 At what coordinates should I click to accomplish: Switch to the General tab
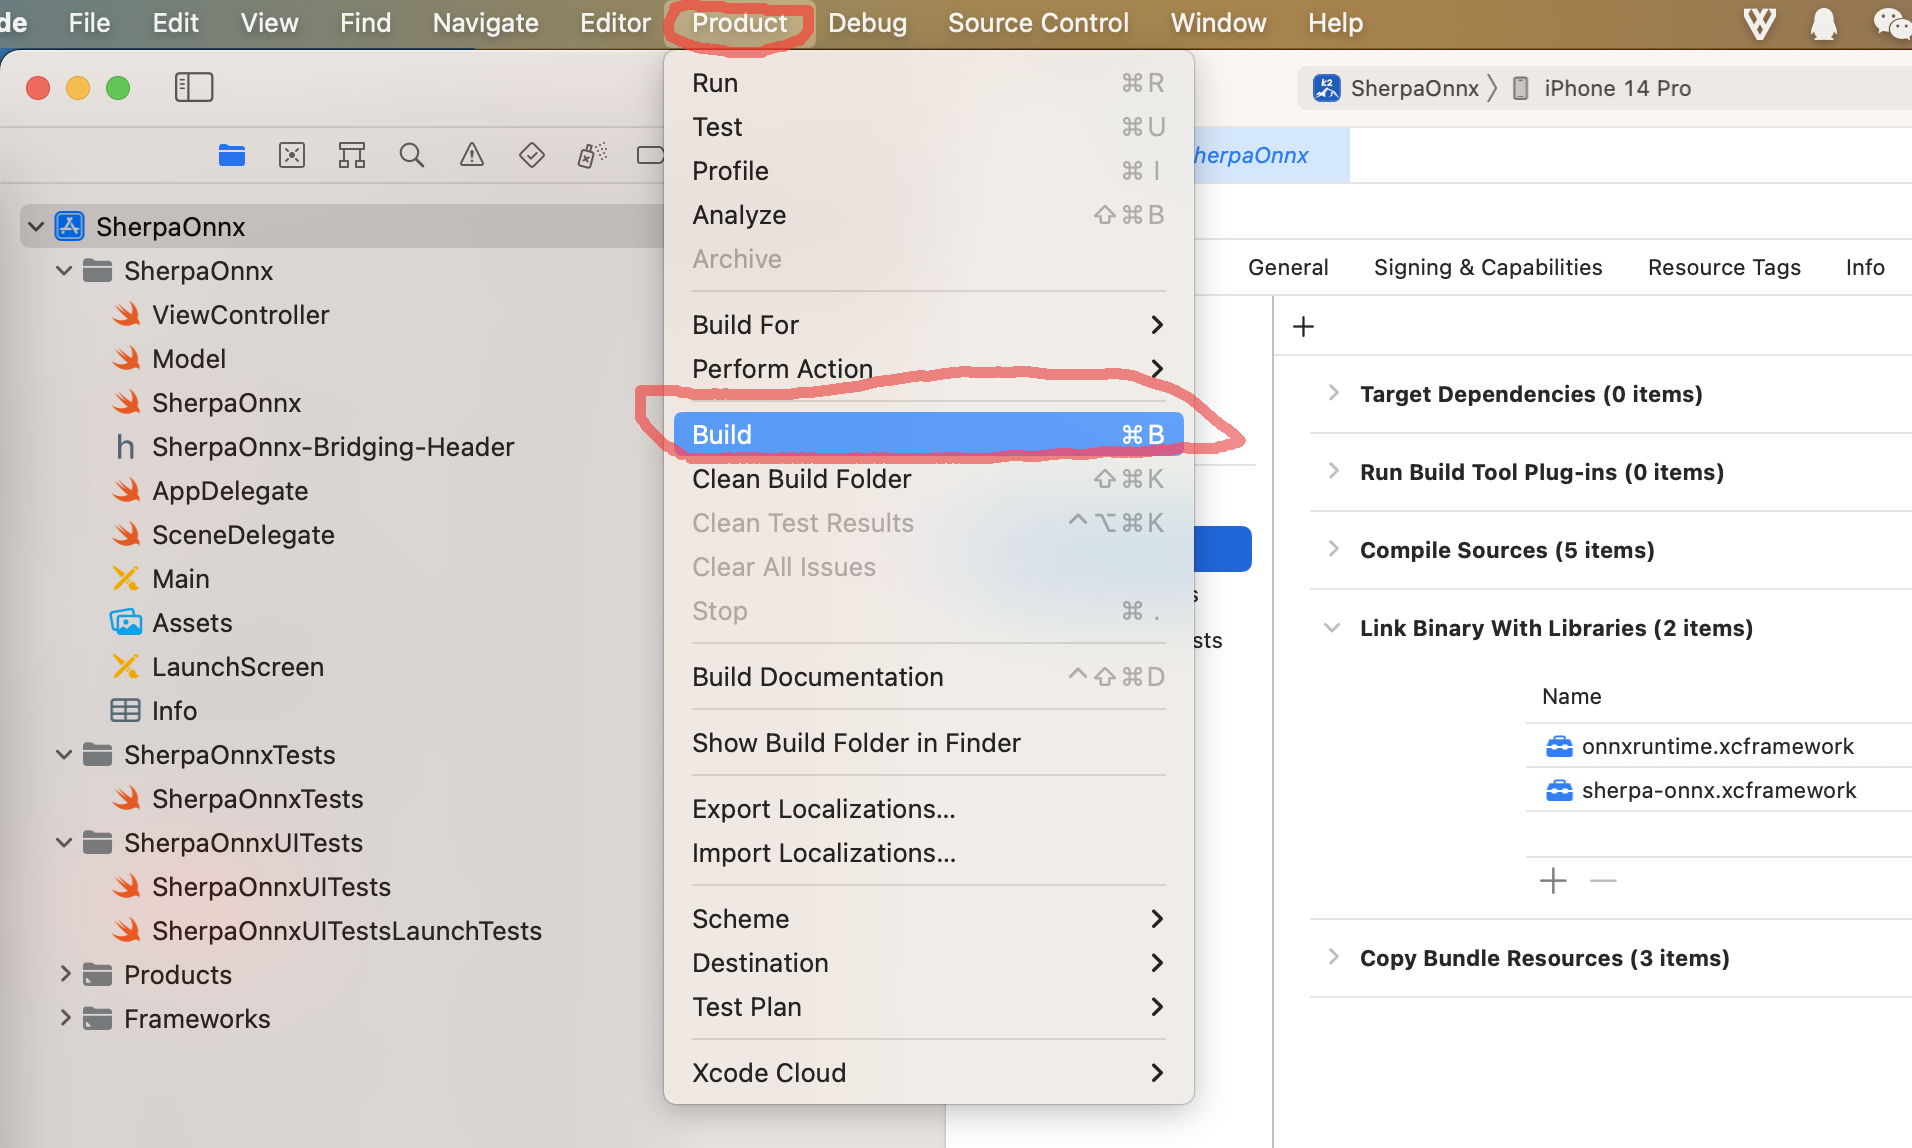[1288, 267]
